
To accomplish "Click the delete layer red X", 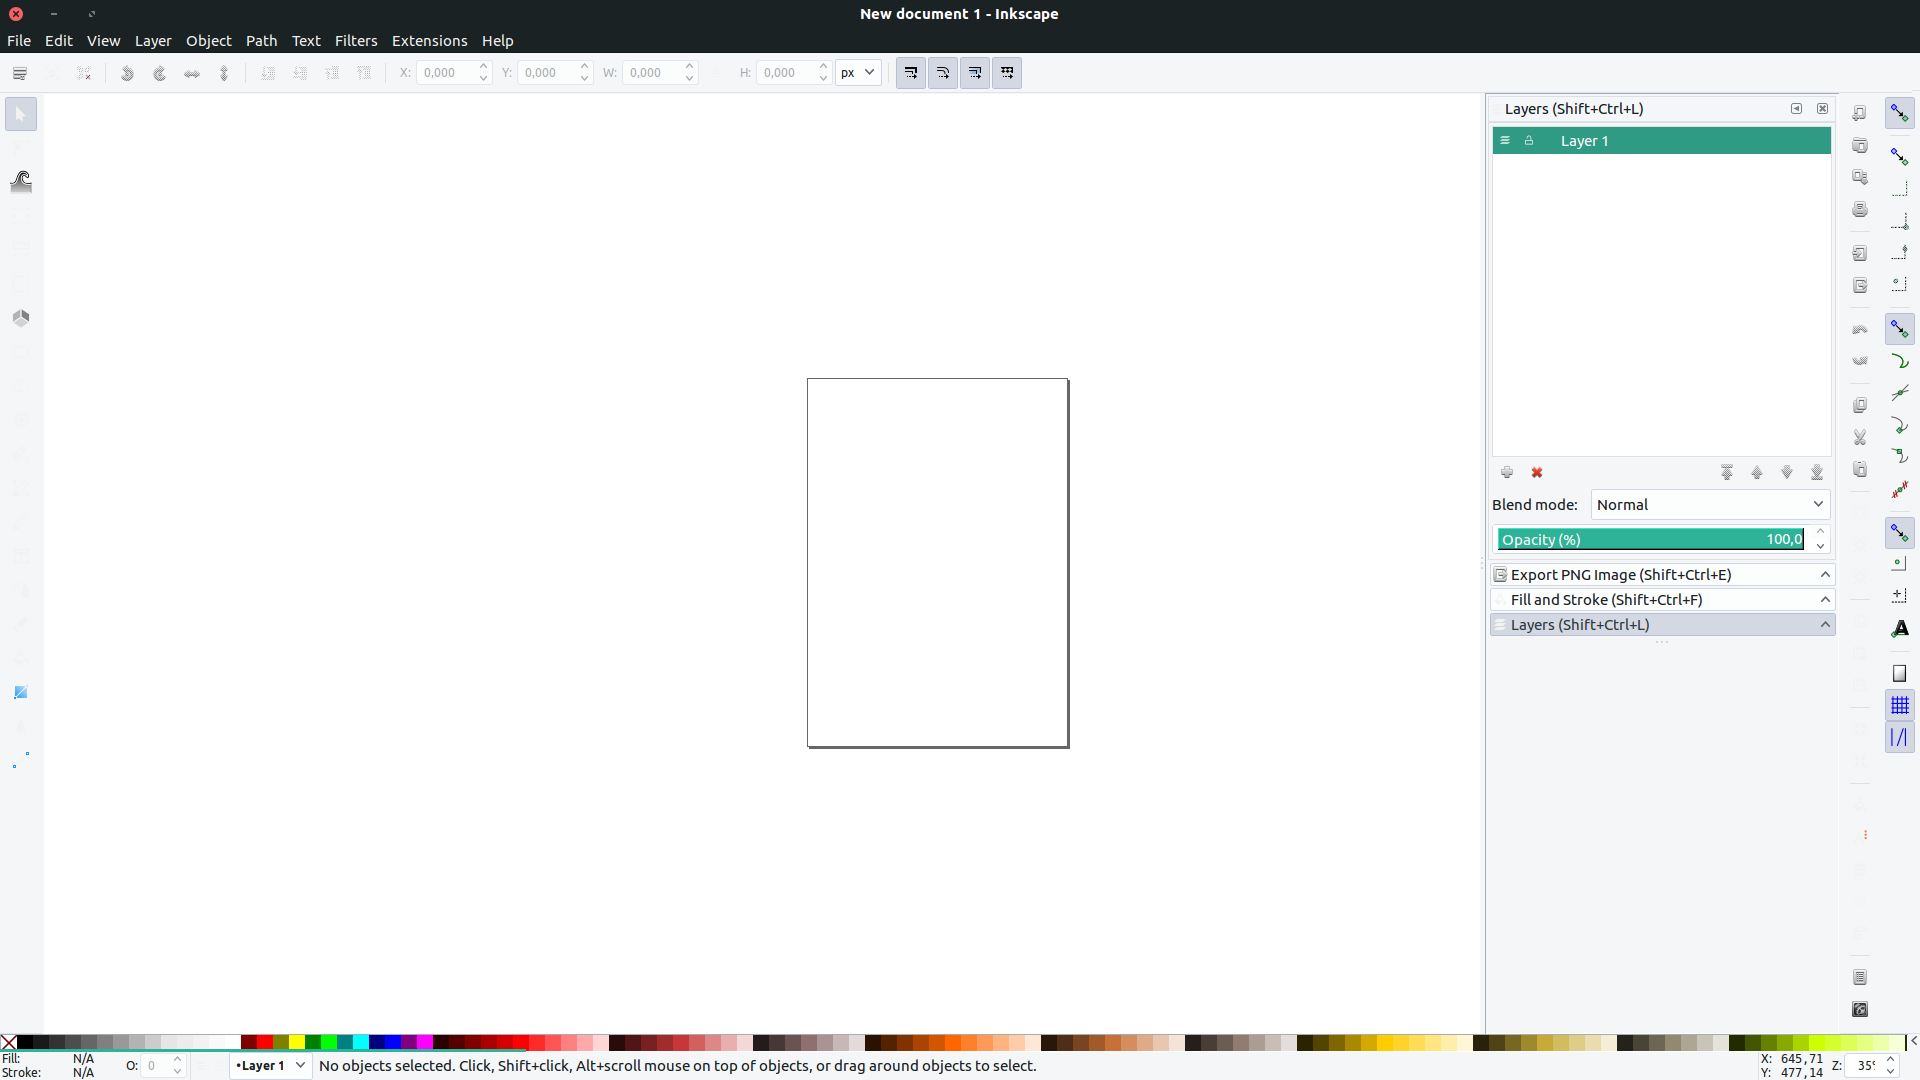I will coord(1537,473).
